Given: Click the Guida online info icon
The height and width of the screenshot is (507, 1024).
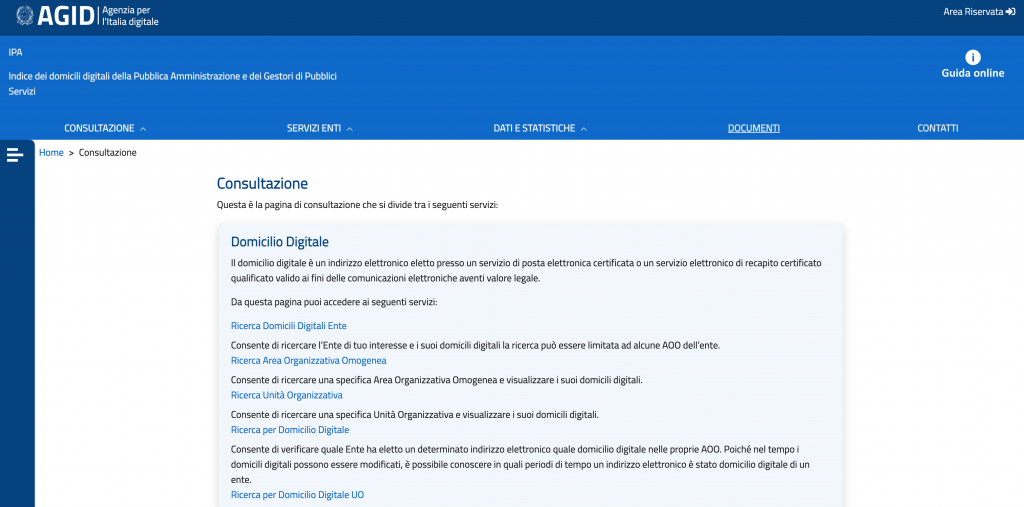Looking at the screenshot, I should [972, 57].
